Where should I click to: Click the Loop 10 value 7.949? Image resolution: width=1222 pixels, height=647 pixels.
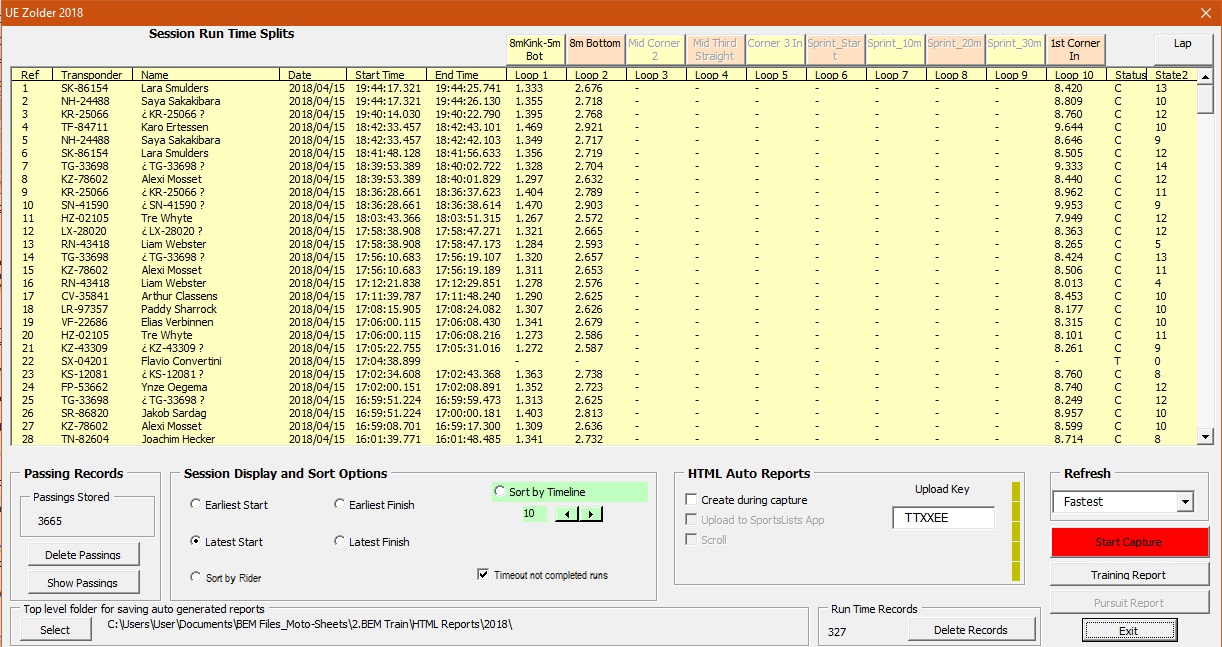(1068, 218)
